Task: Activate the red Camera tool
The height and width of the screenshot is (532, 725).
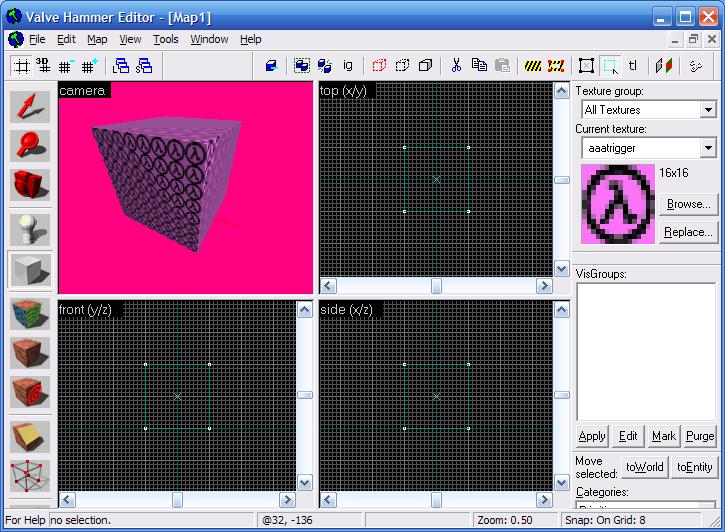Action: pos(30,184)
